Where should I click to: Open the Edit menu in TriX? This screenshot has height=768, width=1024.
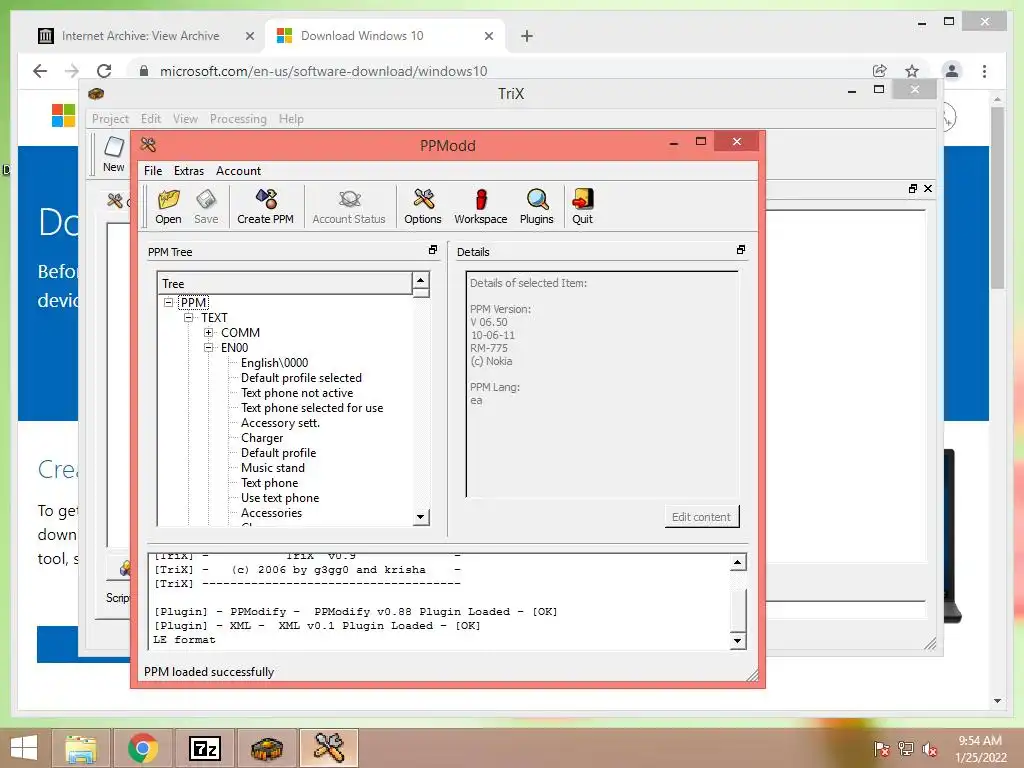(151, 119)
